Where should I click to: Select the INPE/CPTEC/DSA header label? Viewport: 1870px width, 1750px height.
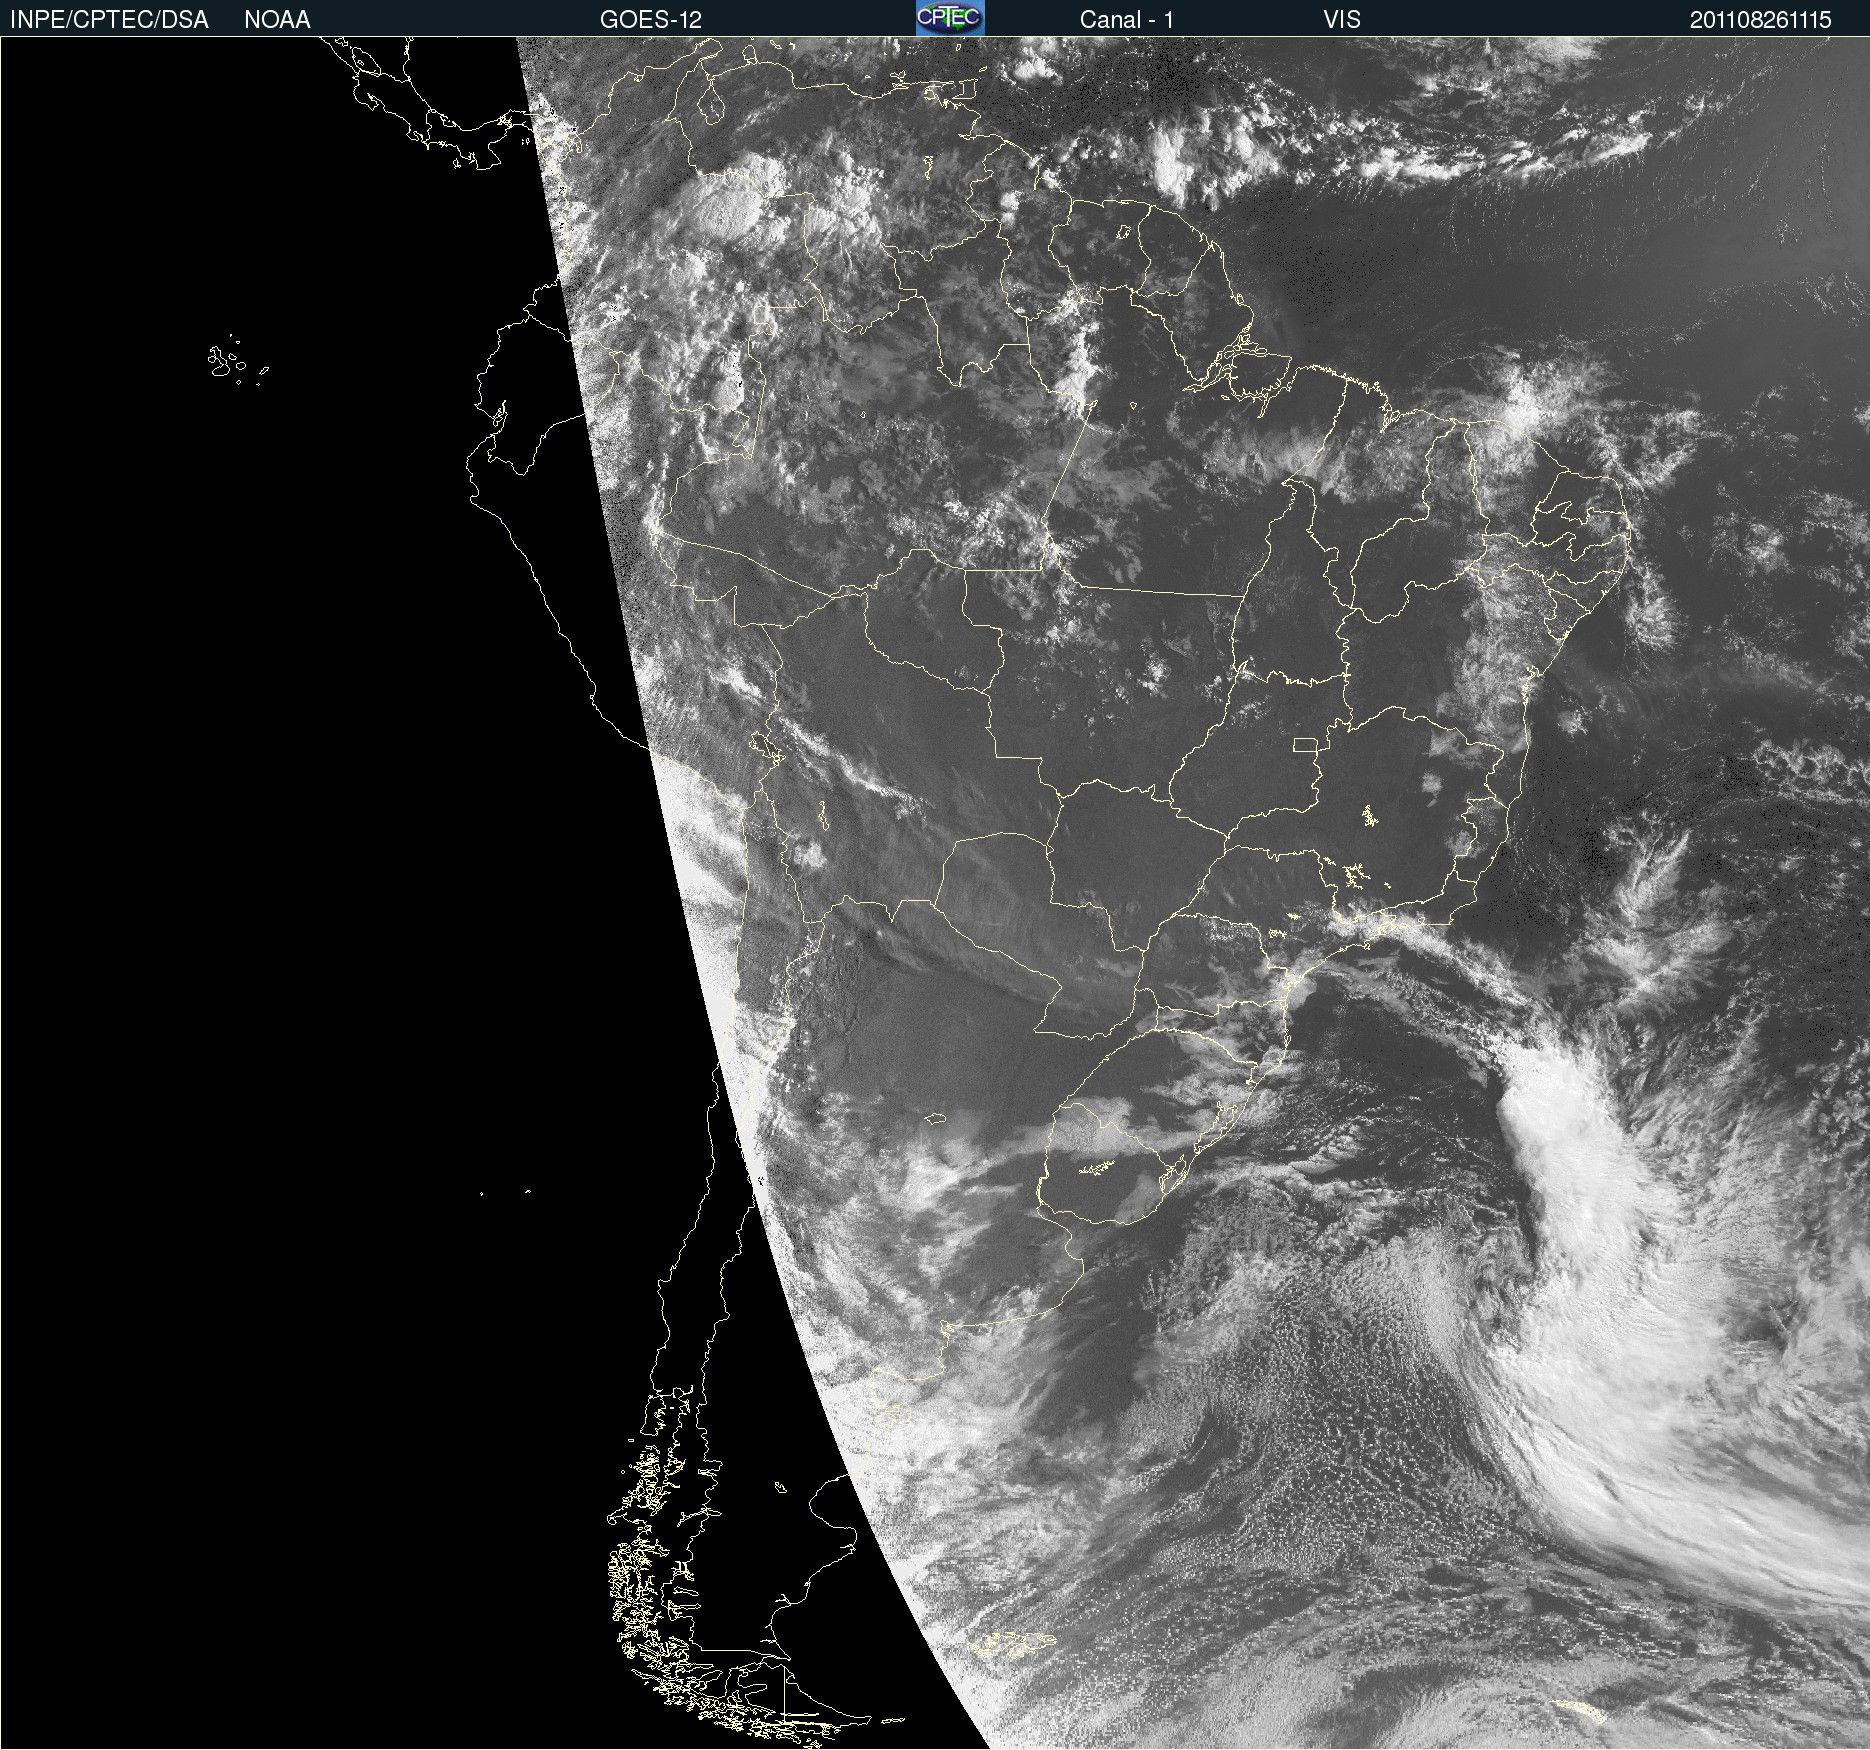click(109, 20)
